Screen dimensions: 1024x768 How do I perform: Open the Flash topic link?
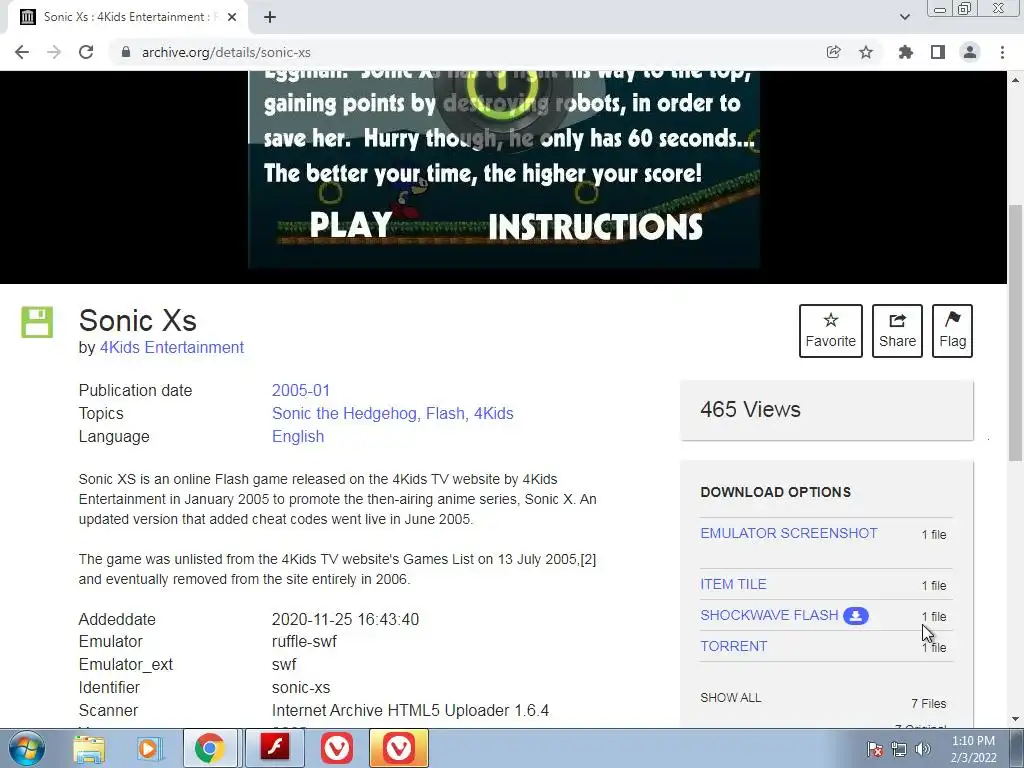tap(445, 413)
